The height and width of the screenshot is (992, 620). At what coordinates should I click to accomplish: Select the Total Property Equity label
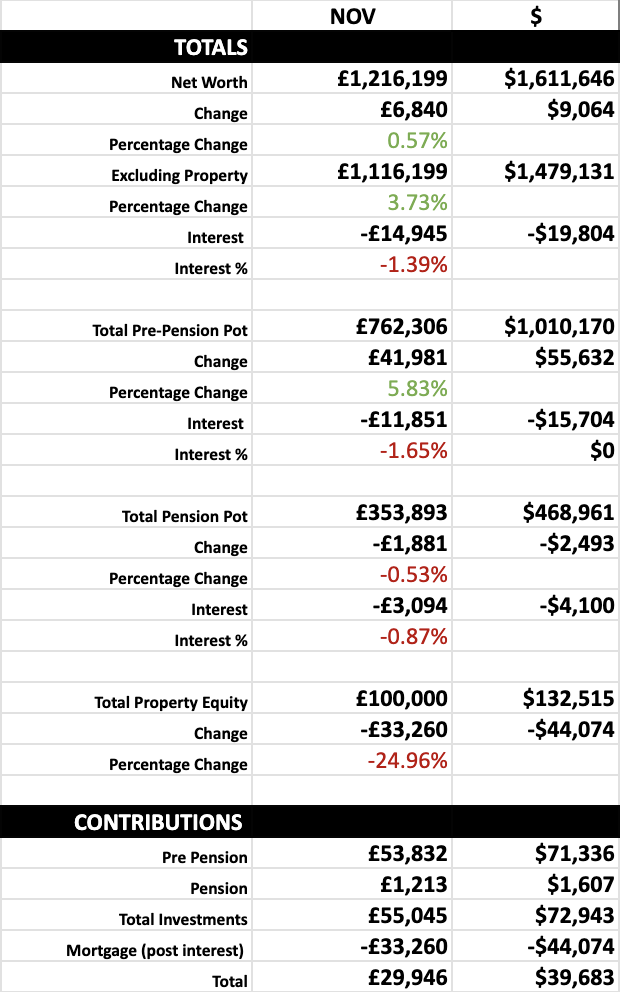(x=171, y=702)
